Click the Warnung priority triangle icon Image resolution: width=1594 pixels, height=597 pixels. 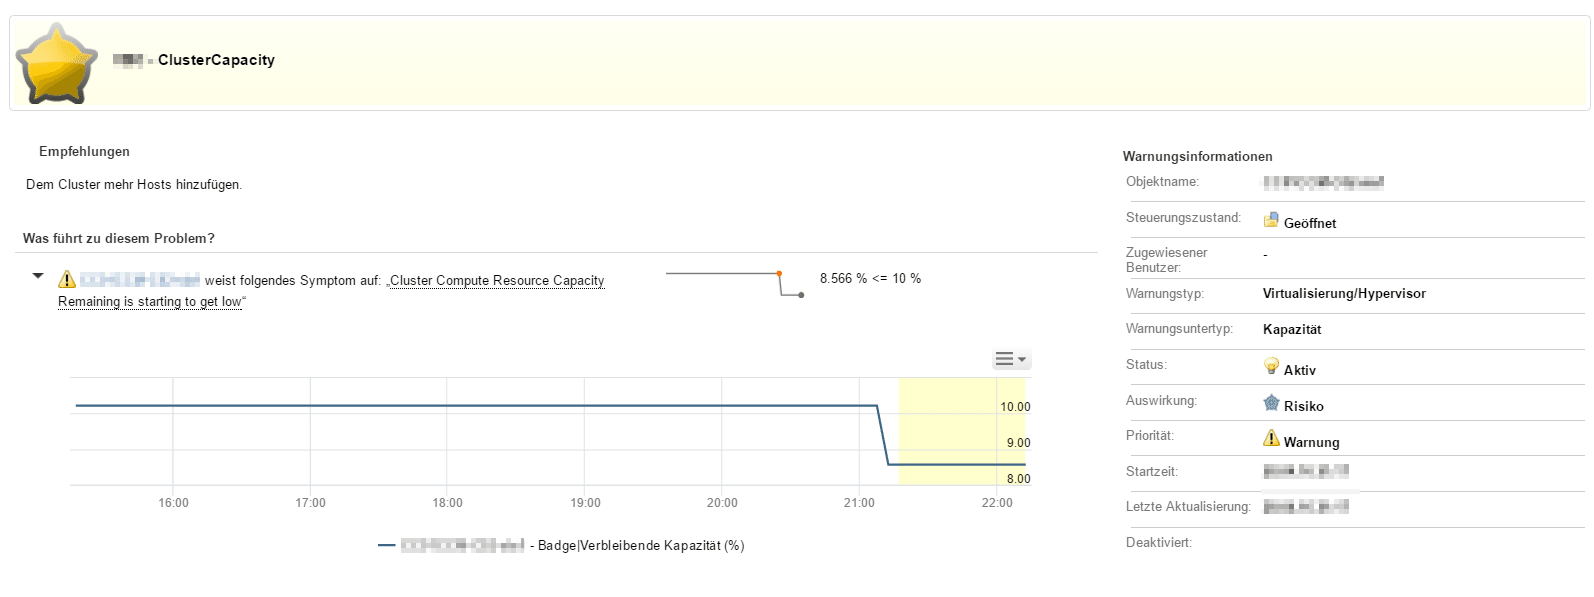pyautogui.click(x=1271, y=438)
